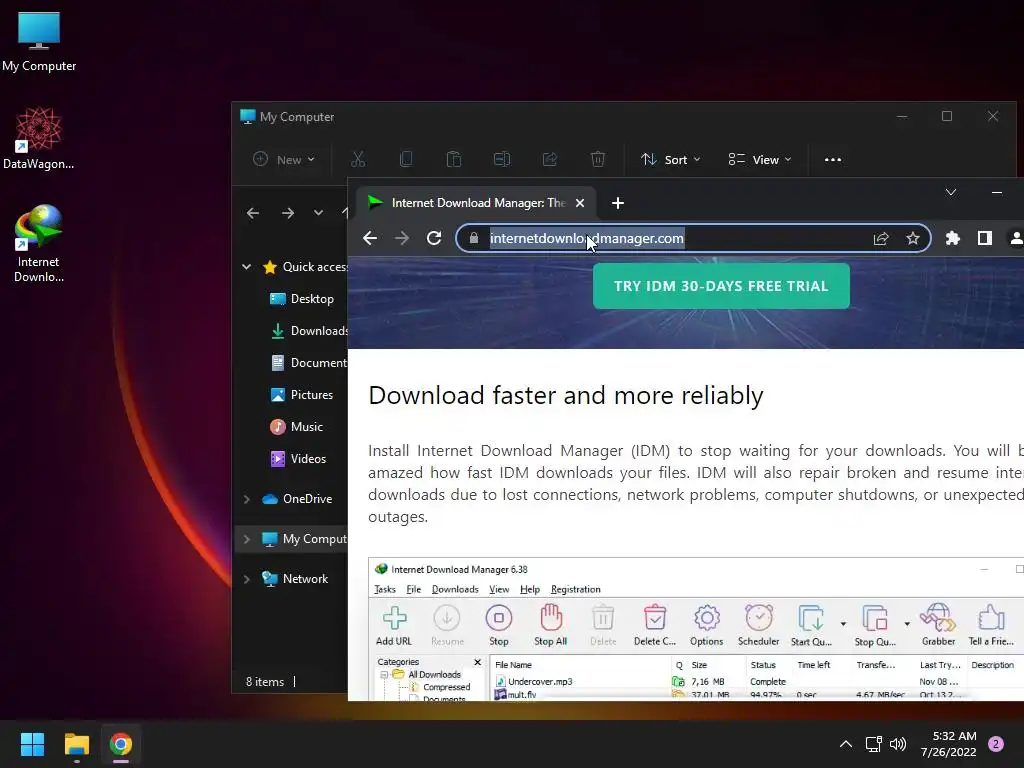1024x768 pixels.
Task: Click the share this page icon
Action: coord(881,238)
